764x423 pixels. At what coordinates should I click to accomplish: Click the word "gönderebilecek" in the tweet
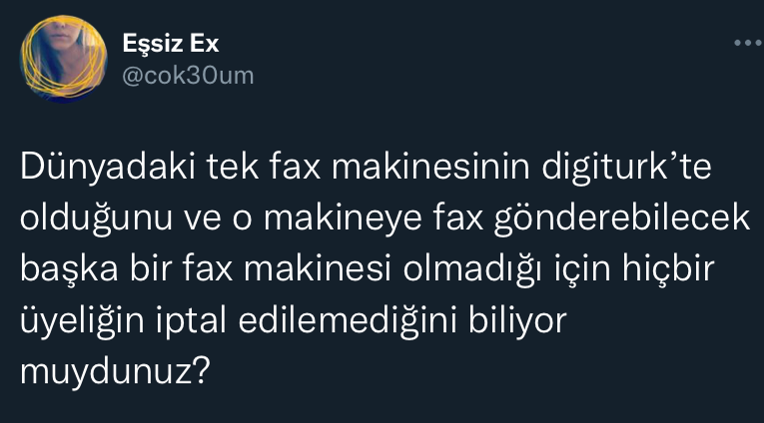pos(622,219)
